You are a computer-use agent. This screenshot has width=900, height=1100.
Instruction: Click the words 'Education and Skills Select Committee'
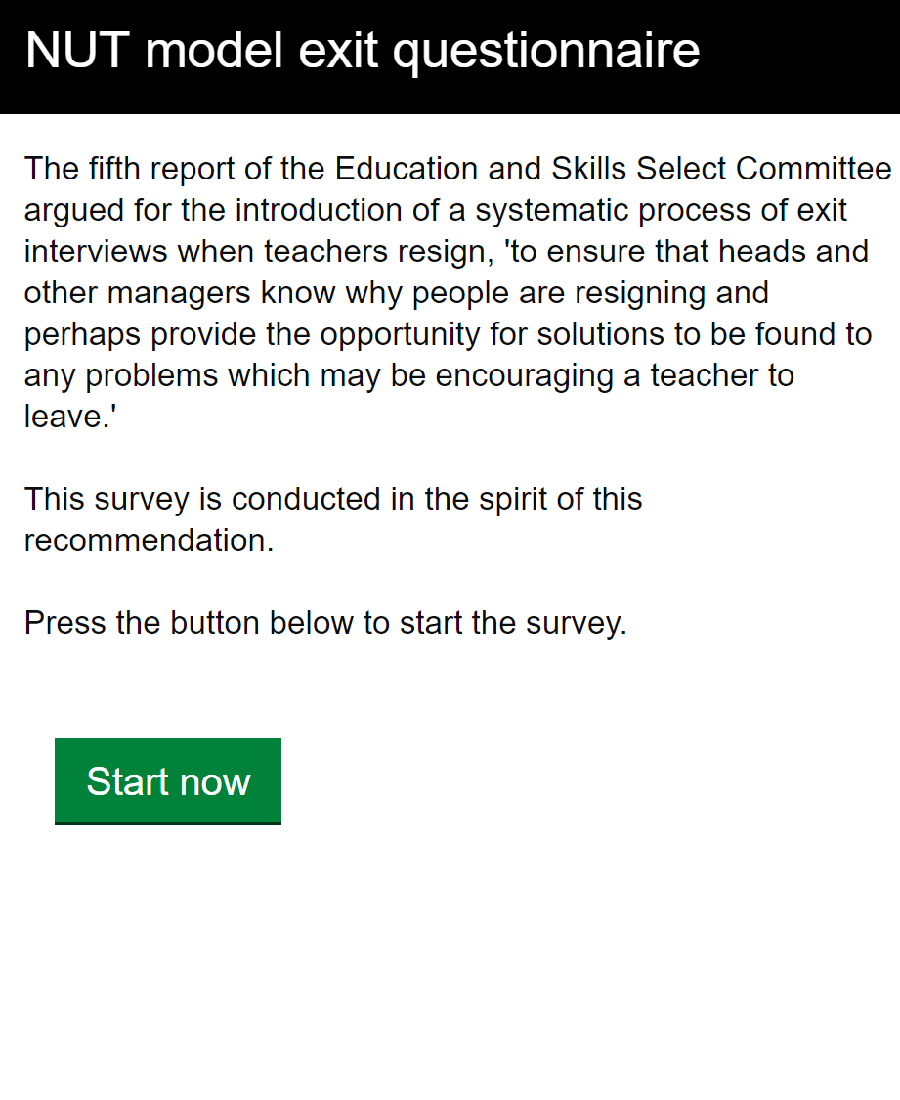tap(613, 169)
